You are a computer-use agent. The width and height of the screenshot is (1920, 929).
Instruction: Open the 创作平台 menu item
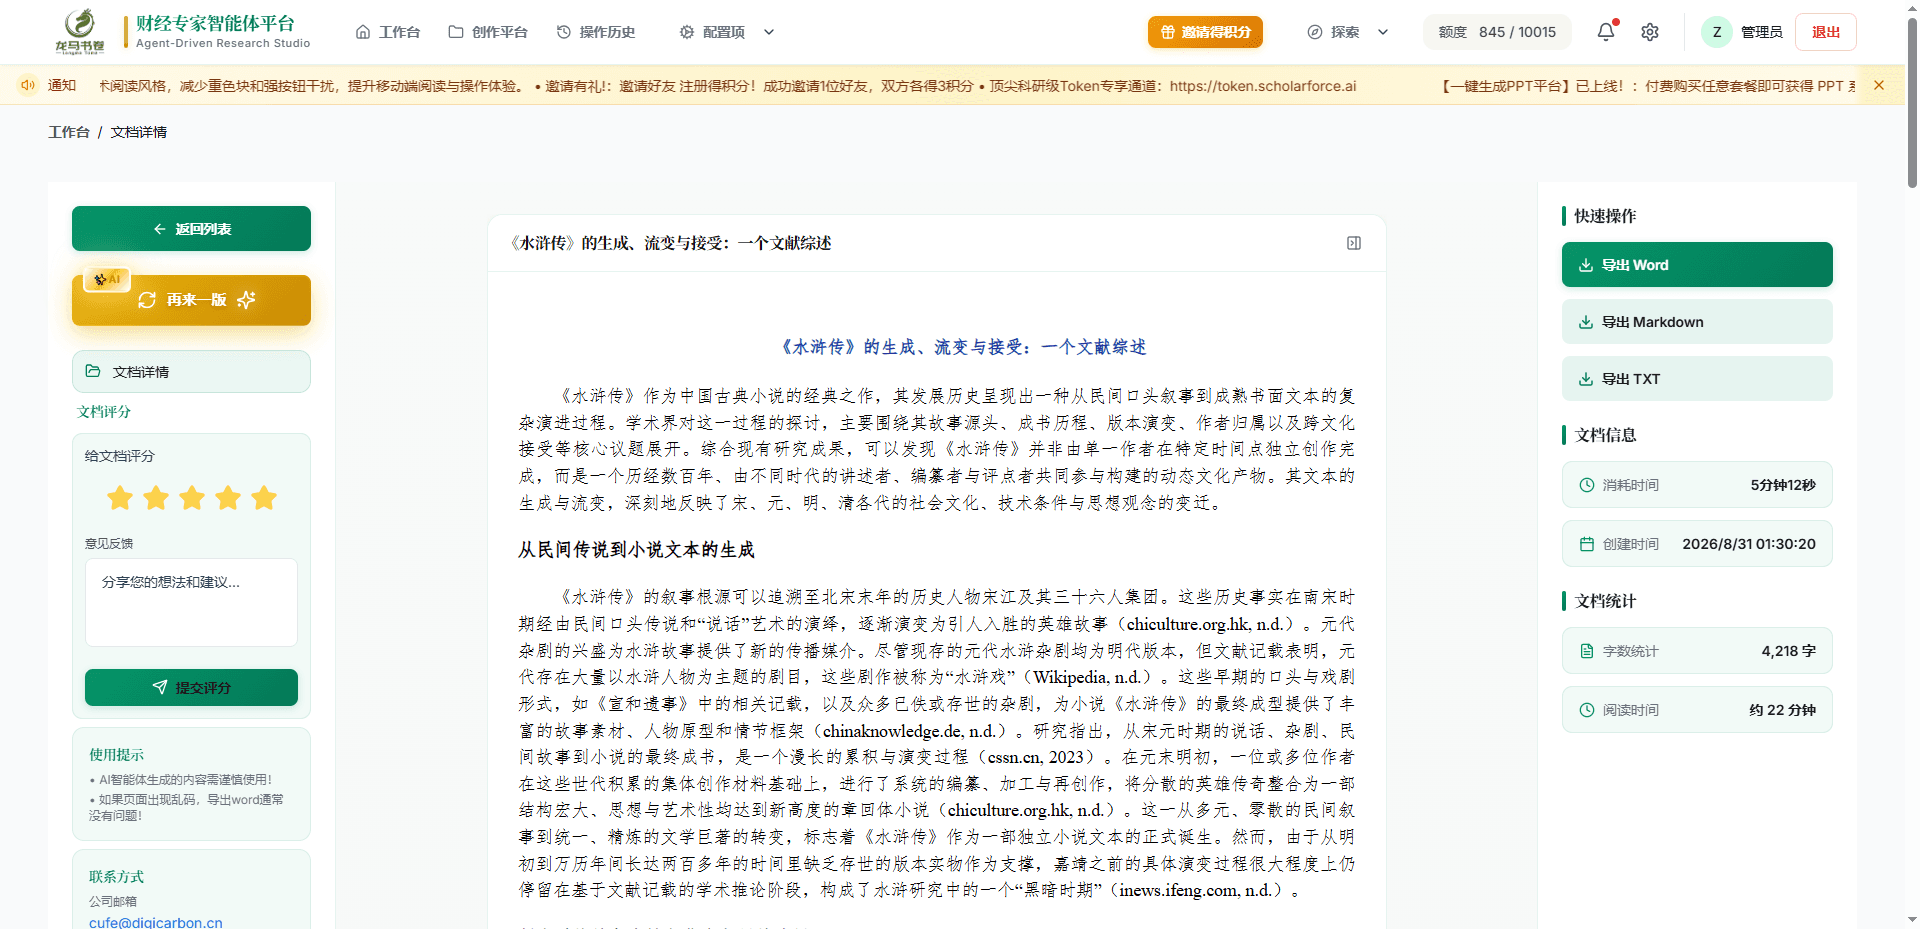pos(488,32)
